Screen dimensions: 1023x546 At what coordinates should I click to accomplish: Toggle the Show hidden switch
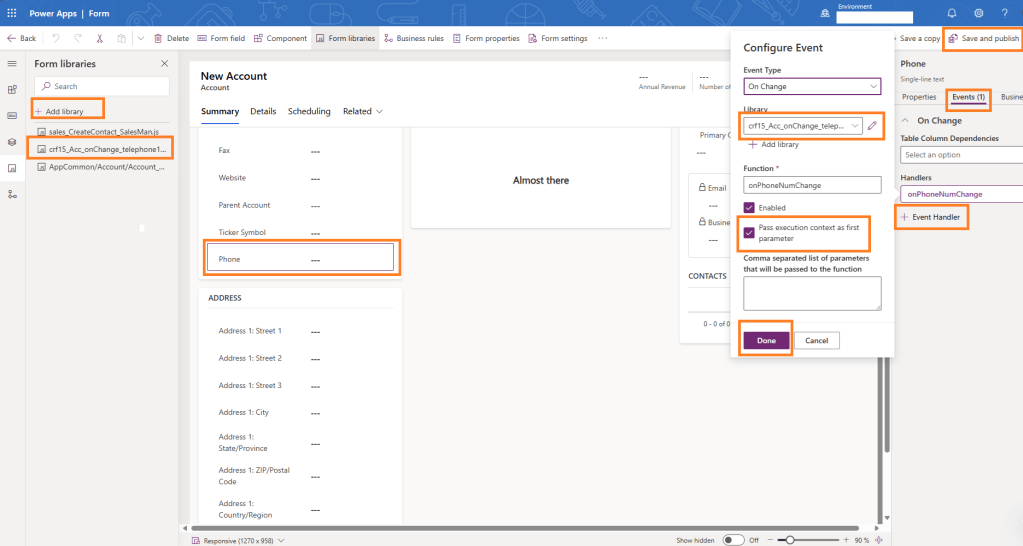click(x=734, y=539)
